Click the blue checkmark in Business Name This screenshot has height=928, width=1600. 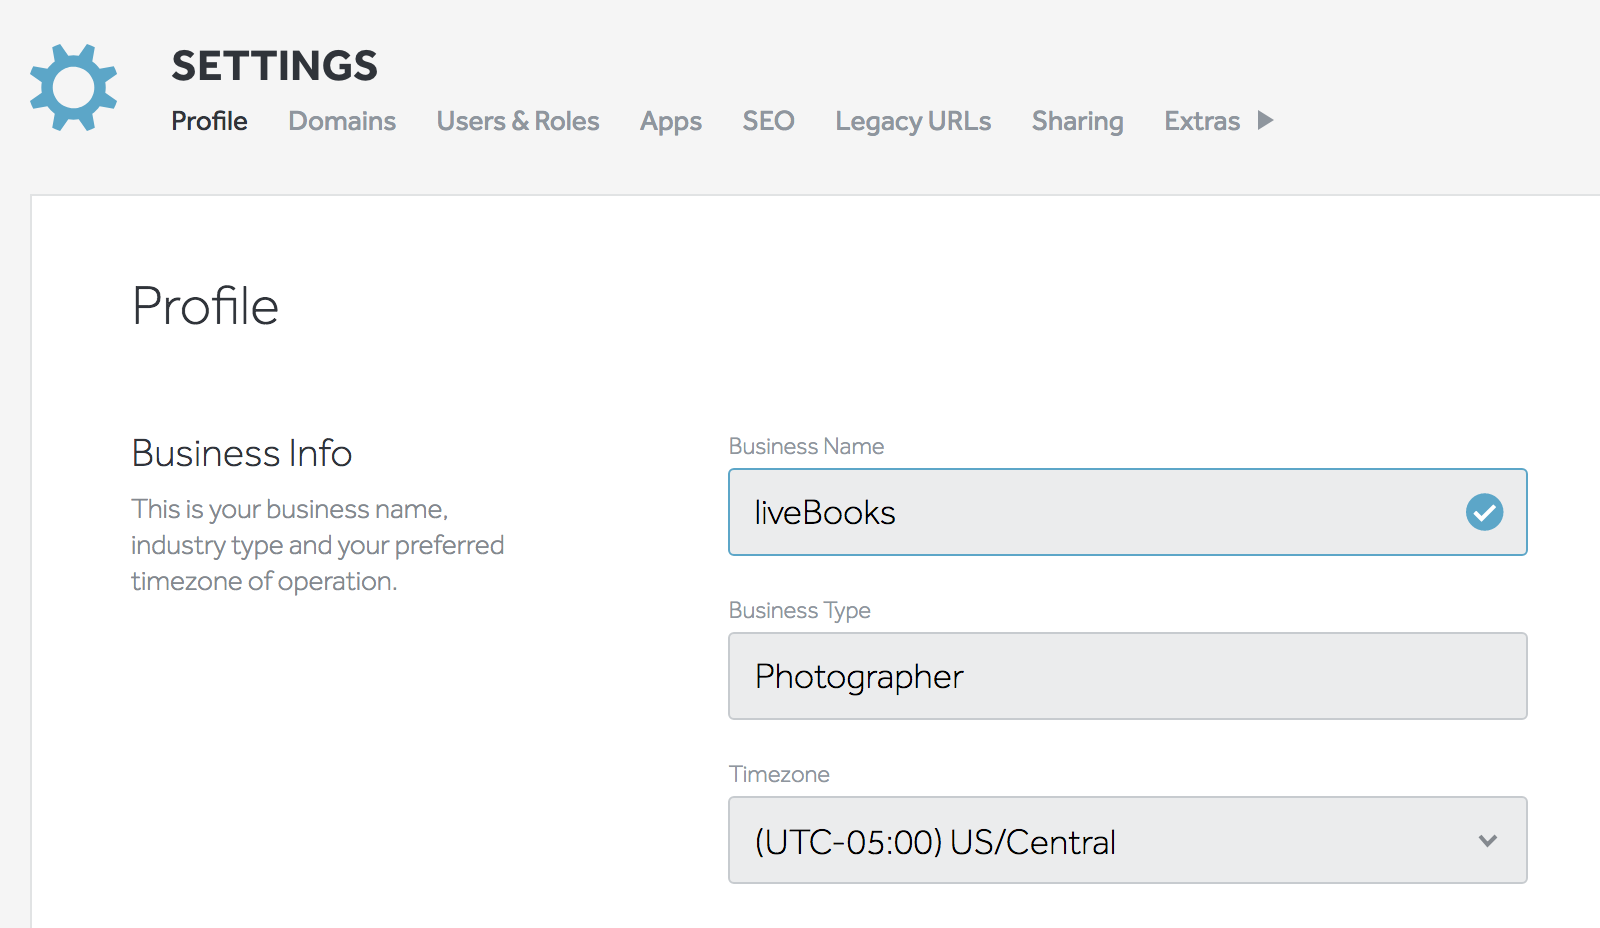click(x=1484, y=512)
